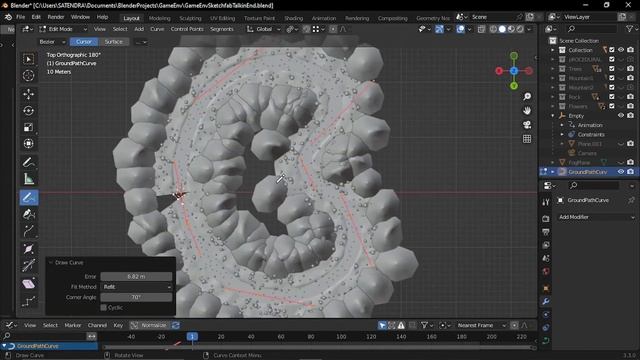Click the pan view hand icon

coord(527,111)
